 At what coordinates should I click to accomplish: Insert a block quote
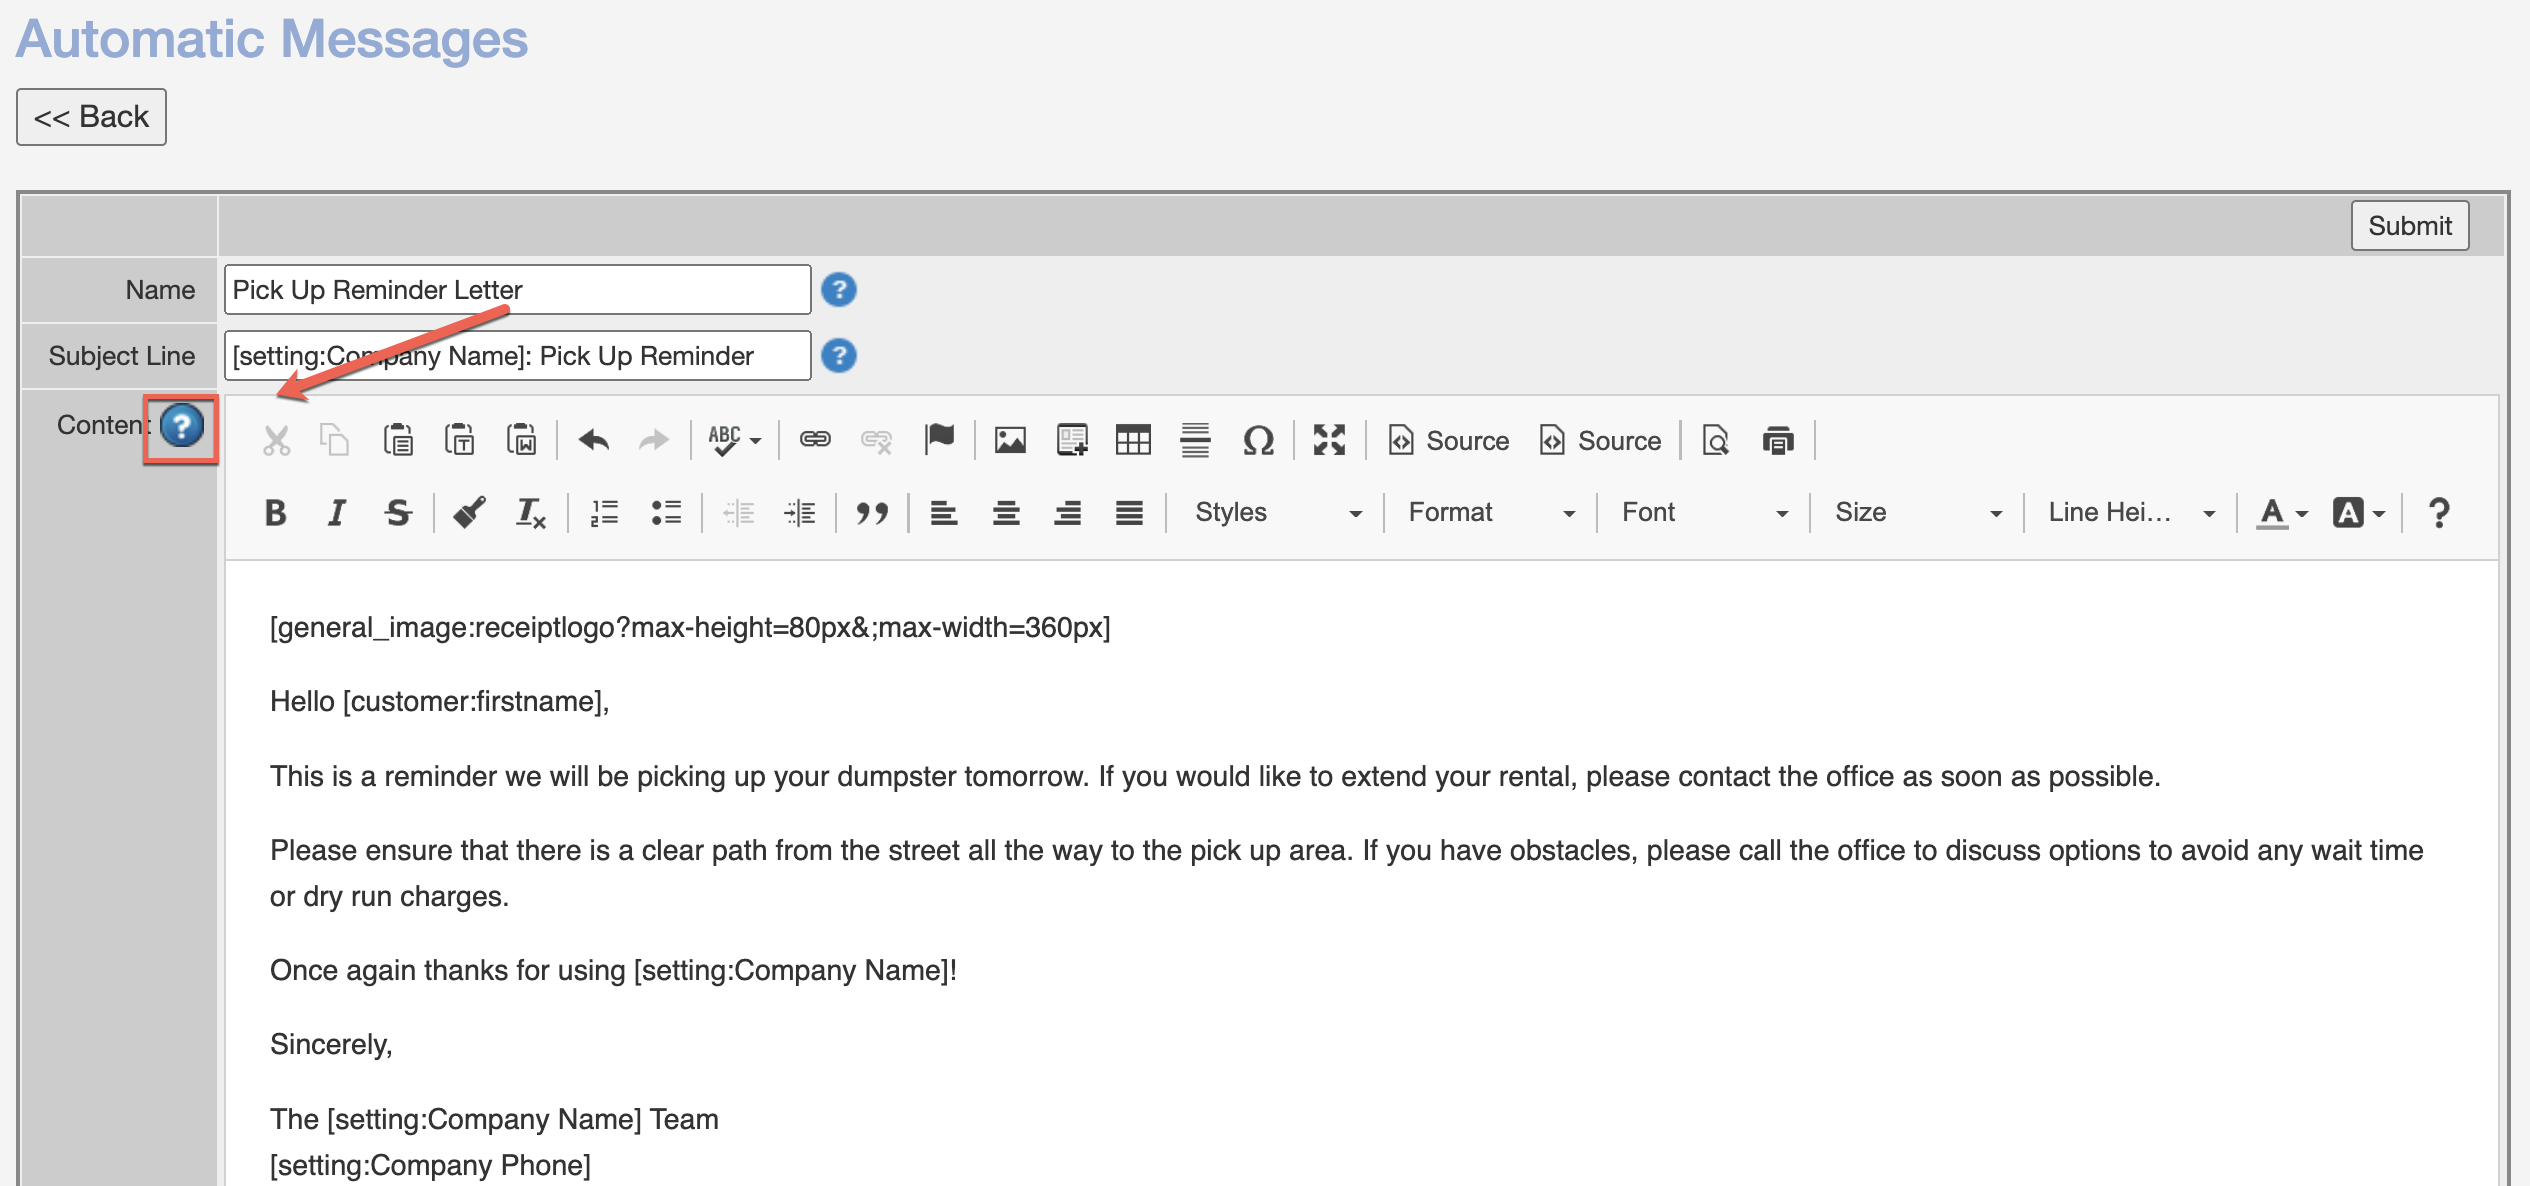tap(872, 513)
